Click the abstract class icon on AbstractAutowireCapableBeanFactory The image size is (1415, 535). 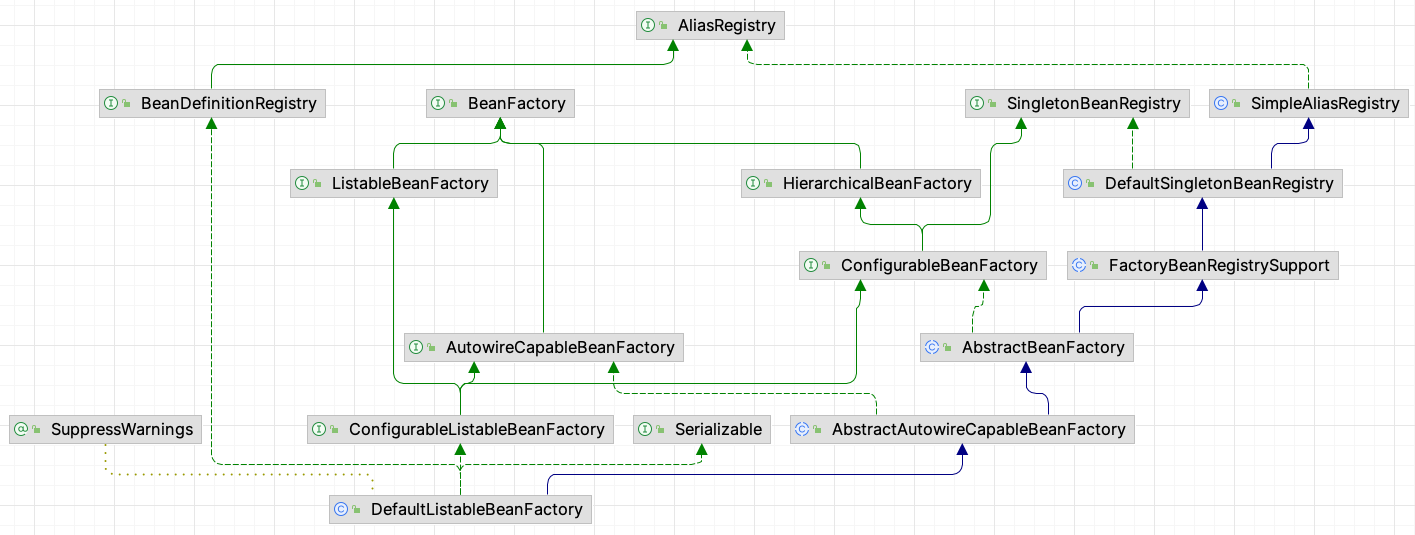[x=801, y=430]
